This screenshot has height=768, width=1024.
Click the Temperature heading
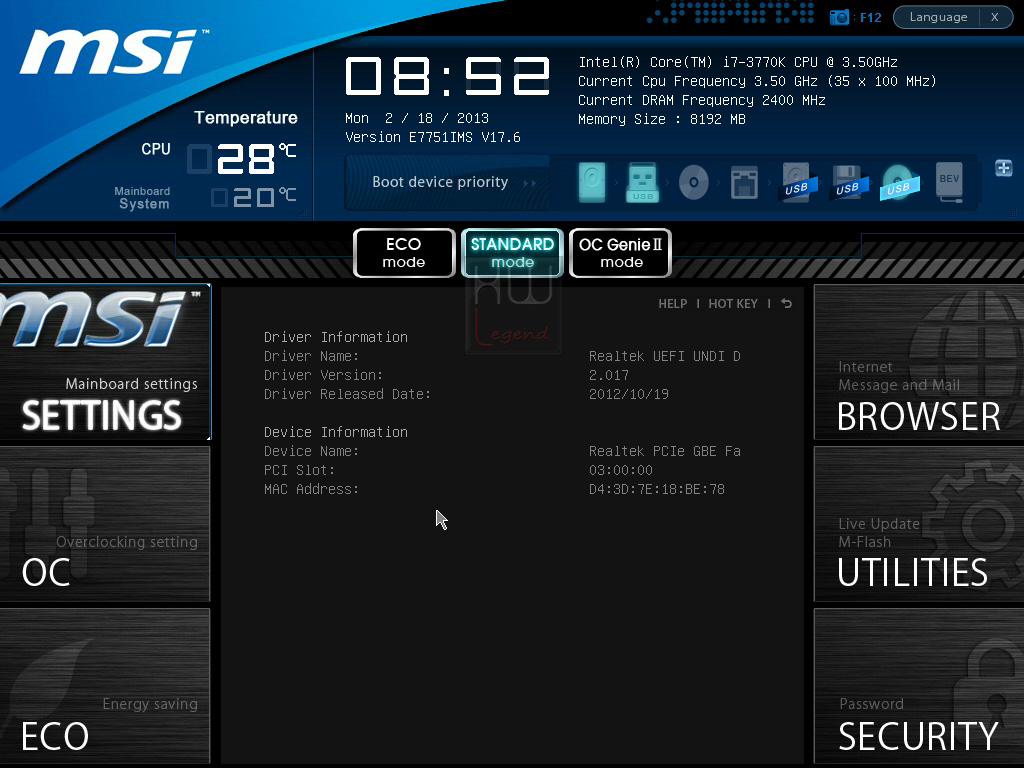tap(246, 118)
